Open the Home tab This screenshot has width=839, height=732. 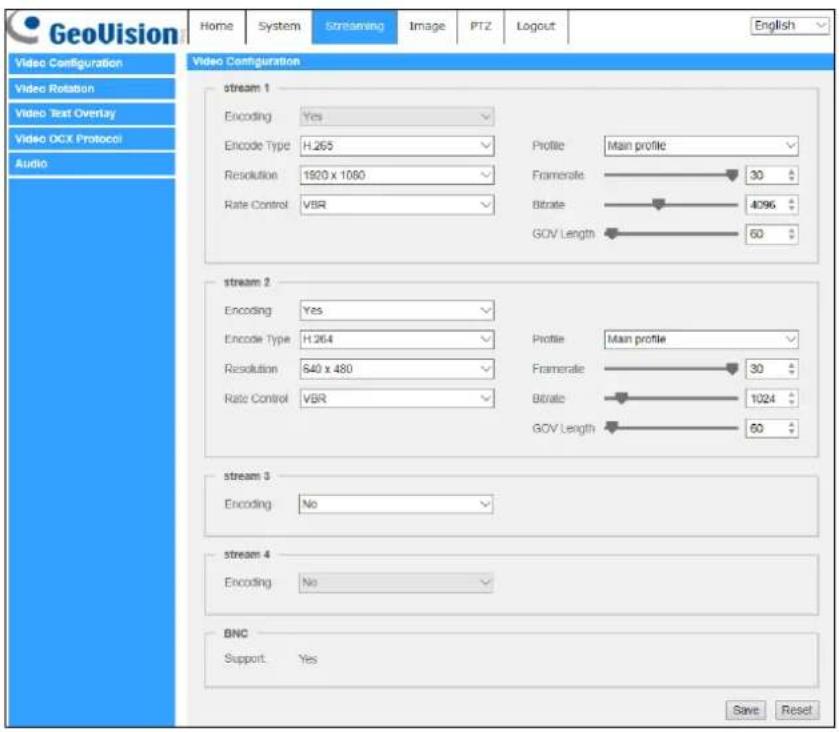217,26
